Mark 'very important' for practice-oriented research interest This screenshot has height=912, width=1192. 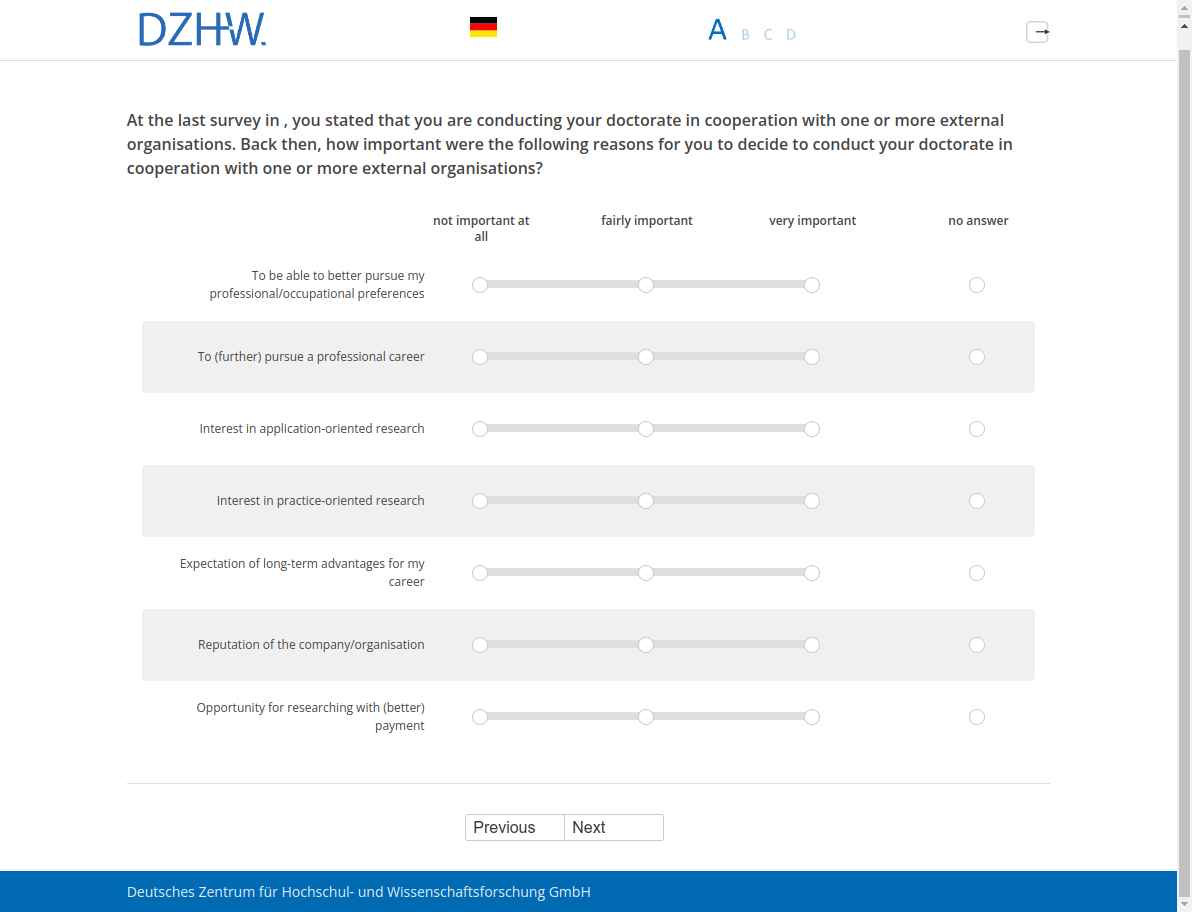click(812, 501)
